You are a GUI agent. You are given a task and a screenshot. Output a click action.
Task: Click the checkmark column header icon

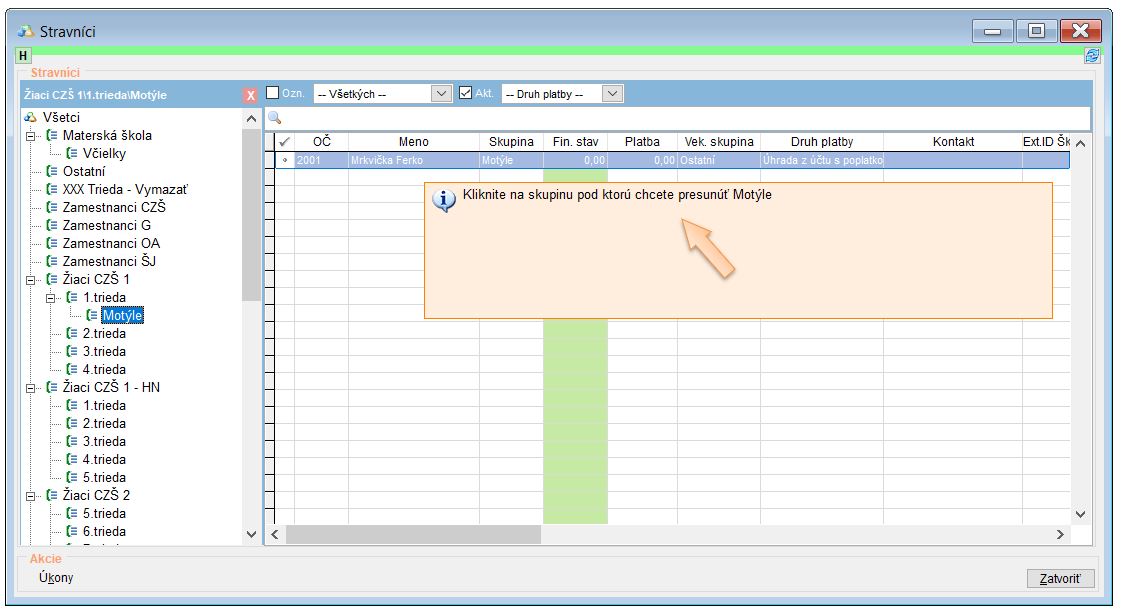click(285, 142)
